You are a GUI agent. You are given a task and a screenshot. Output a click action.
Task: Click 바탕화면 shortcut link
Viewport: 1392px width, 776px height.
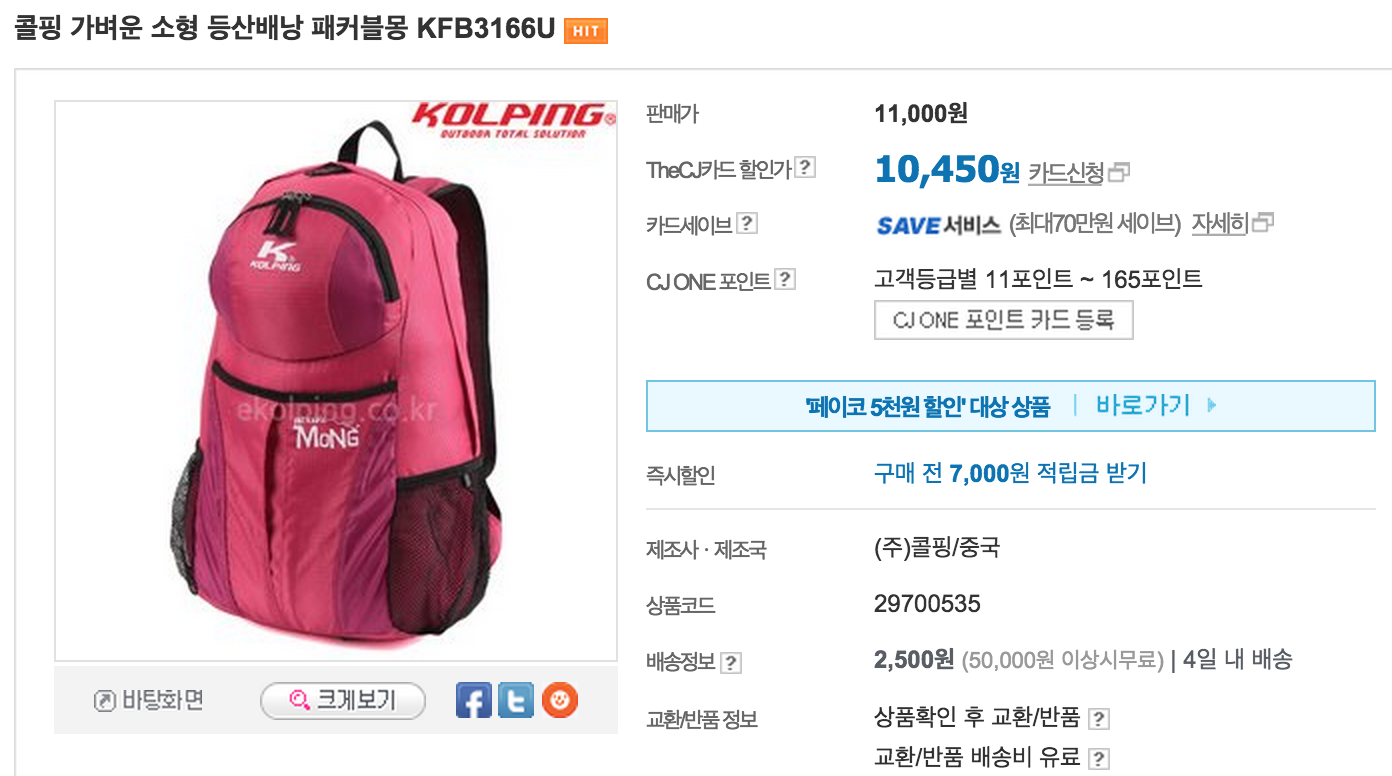149,700
